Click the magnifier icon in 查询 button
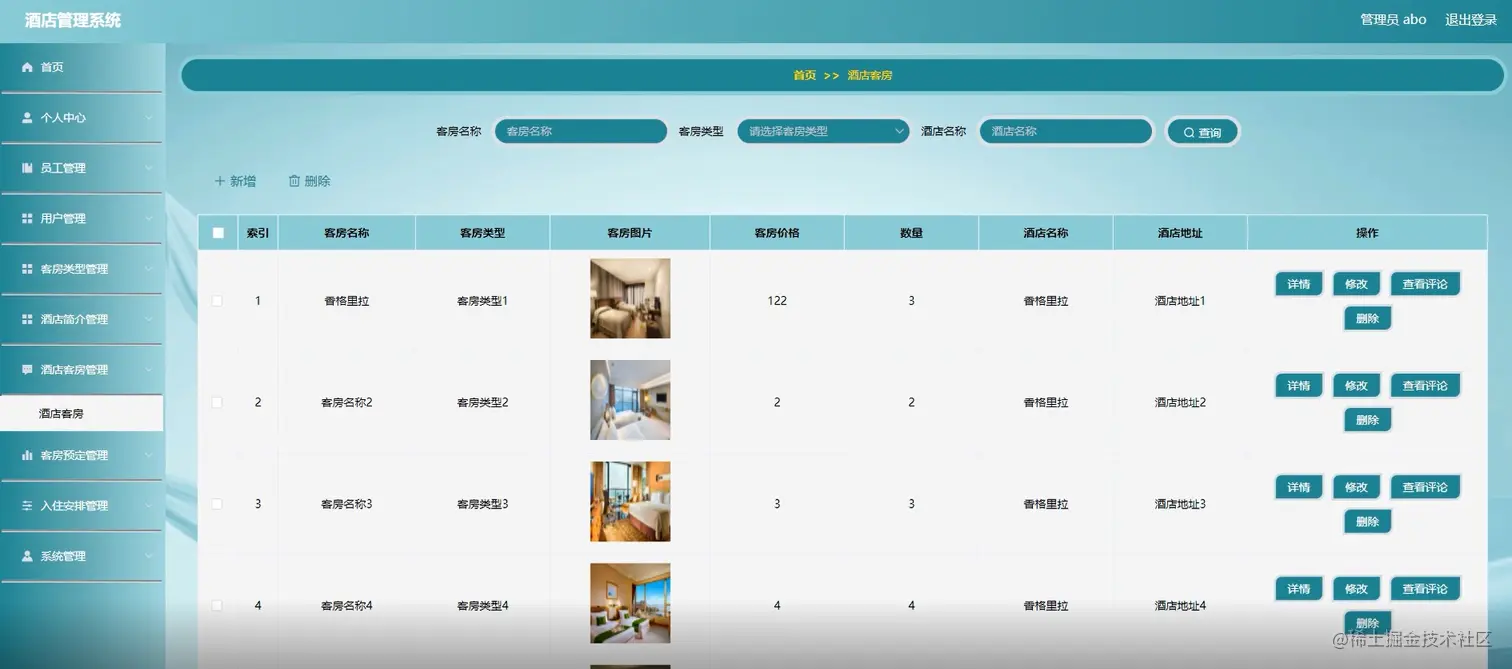The width and height of the screenshot is (1512, 669). point(1189,132)
